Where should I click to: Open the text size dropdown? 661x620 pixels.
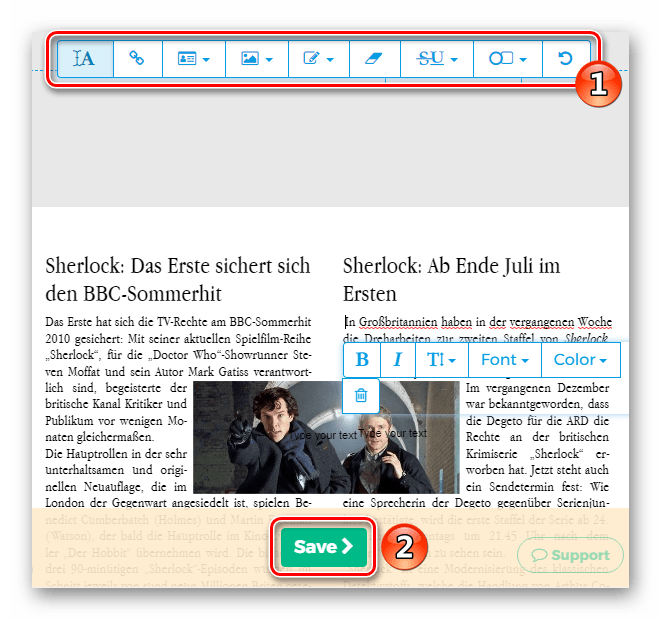441,360
